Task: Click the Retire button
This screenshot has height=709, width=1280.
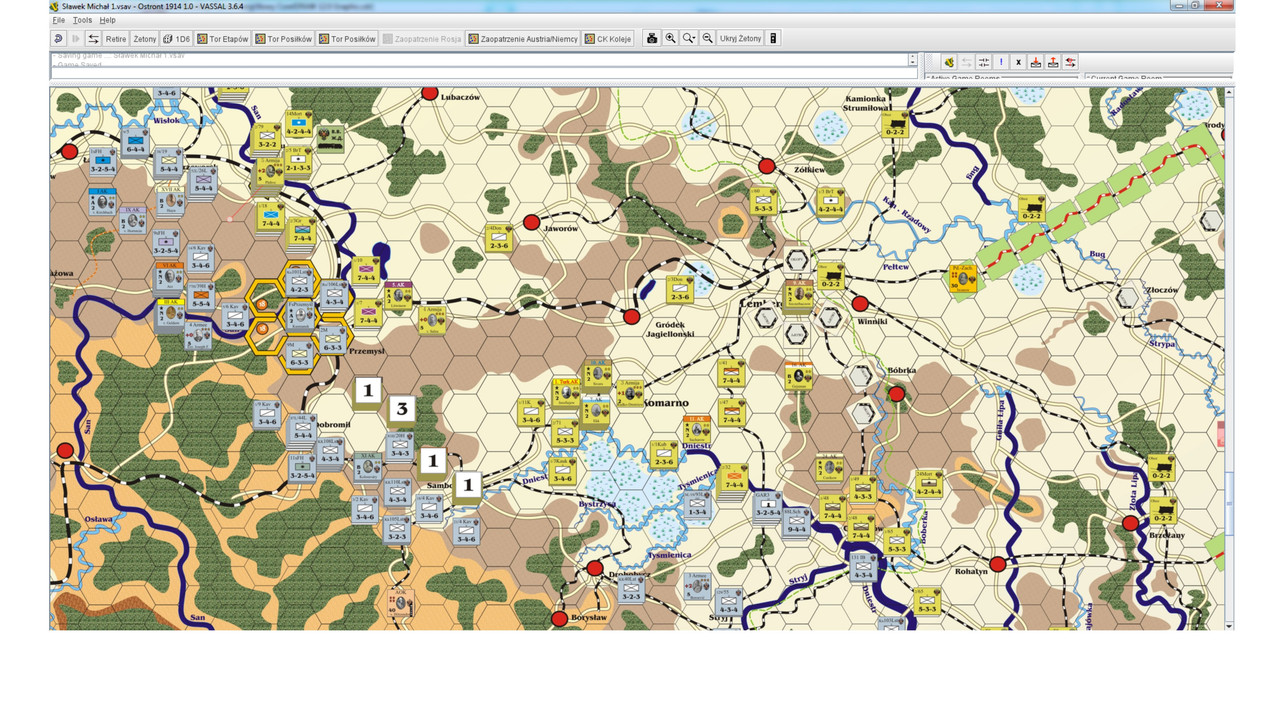Action: point(116,38)
